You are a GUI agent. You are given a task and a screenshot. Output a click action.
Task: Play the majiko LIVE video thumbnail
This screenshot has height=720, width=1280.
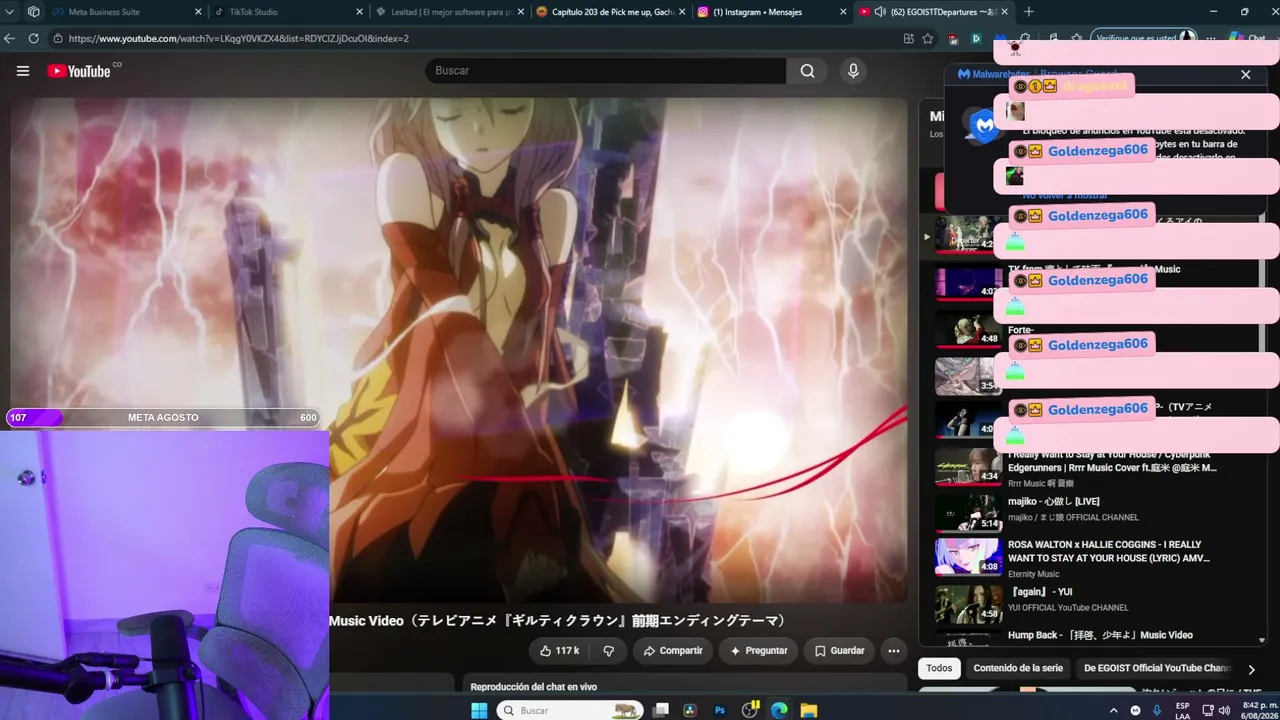[968, 513]
